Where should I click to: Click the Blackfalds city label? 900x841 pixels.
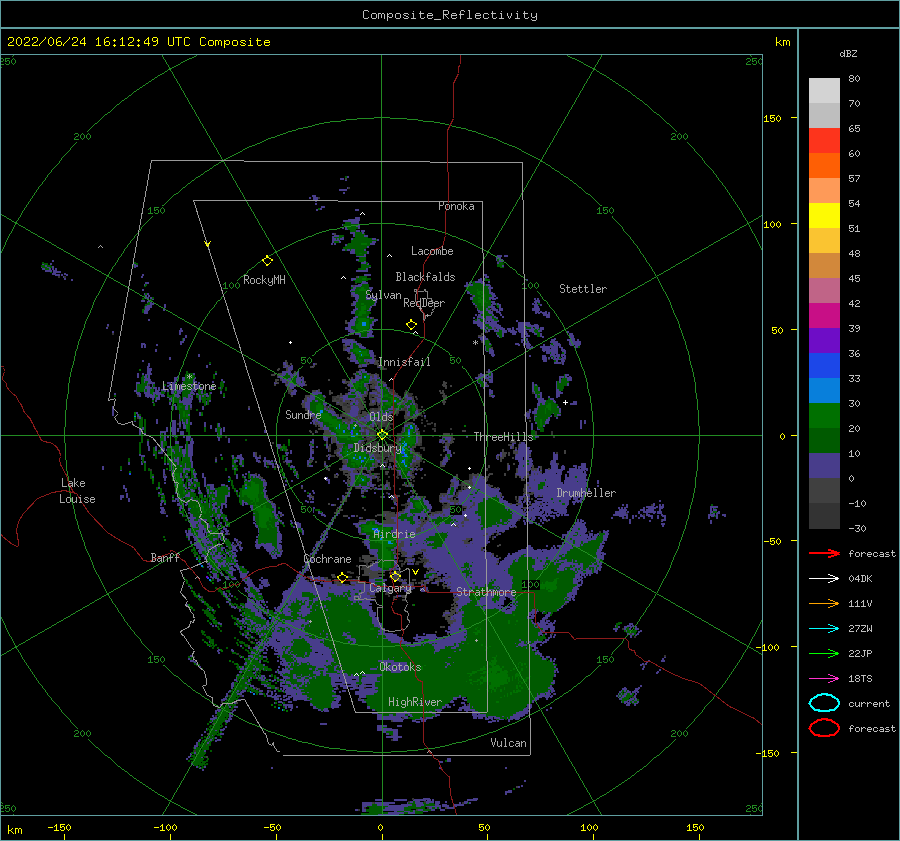[425, 277]
